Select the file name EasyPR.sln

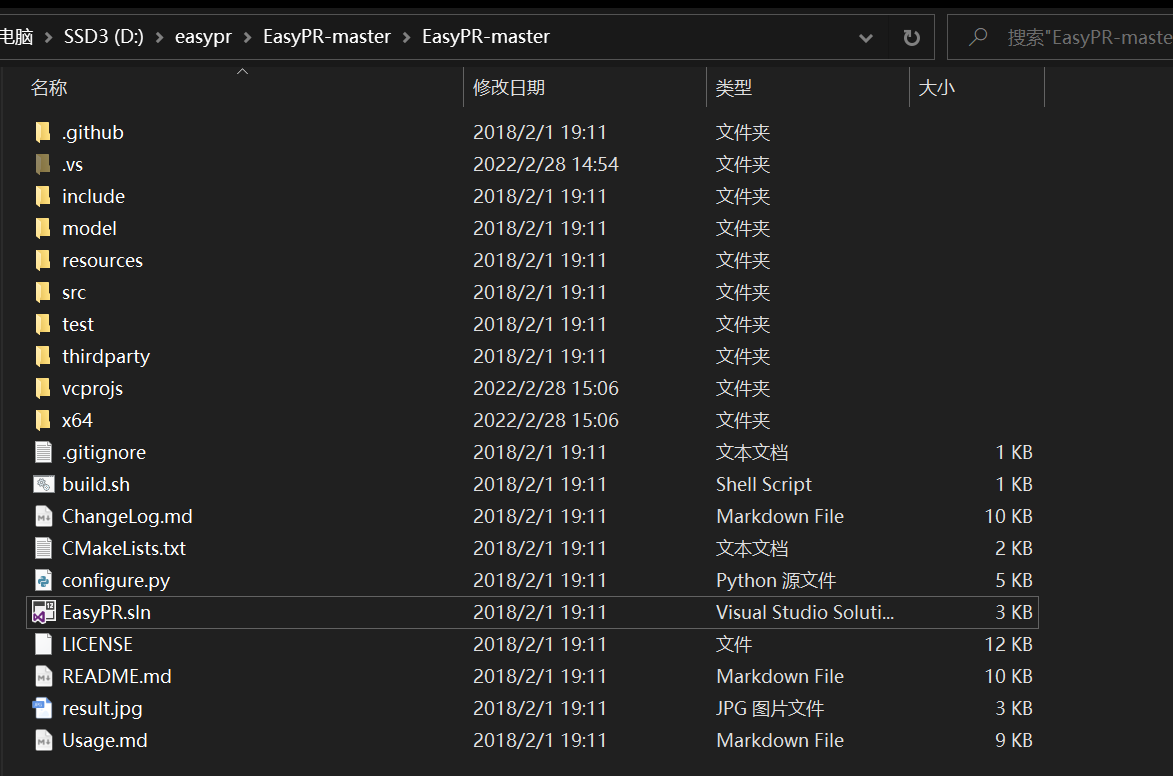pyautogui.click(x=106, y=612)
